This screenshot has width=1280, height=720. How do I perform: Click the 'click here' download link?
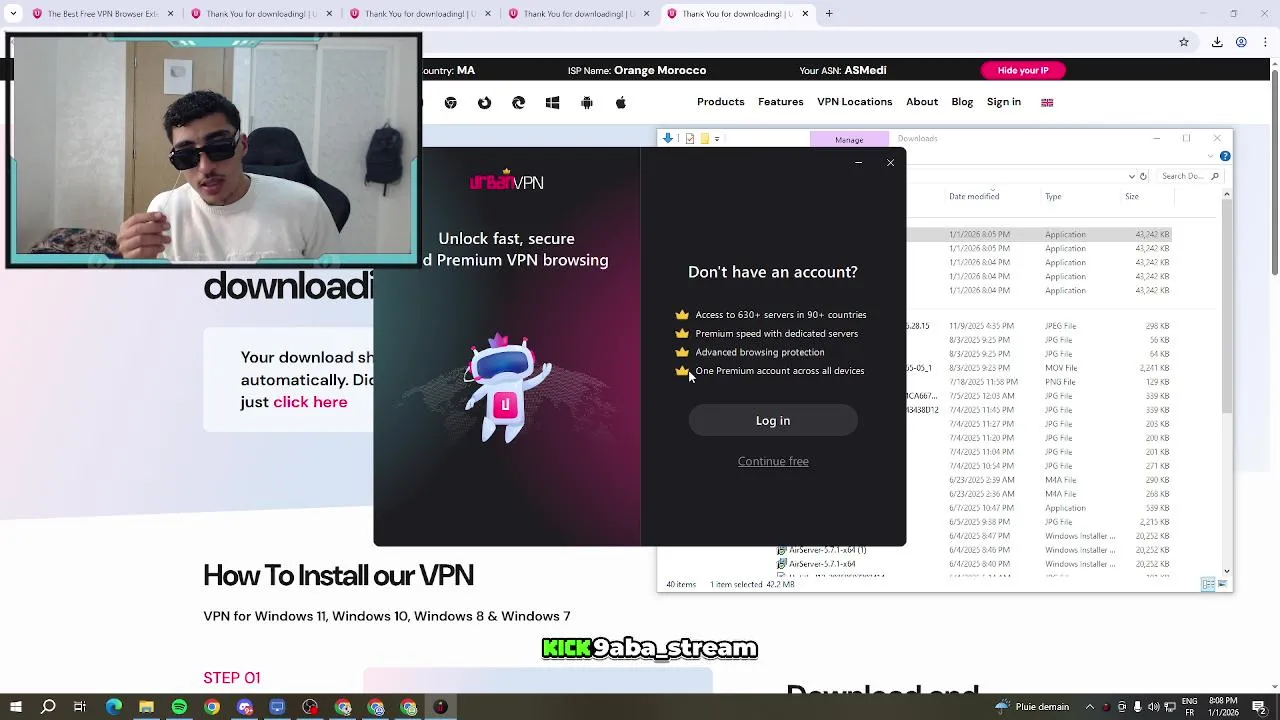(x=310, y=402)
